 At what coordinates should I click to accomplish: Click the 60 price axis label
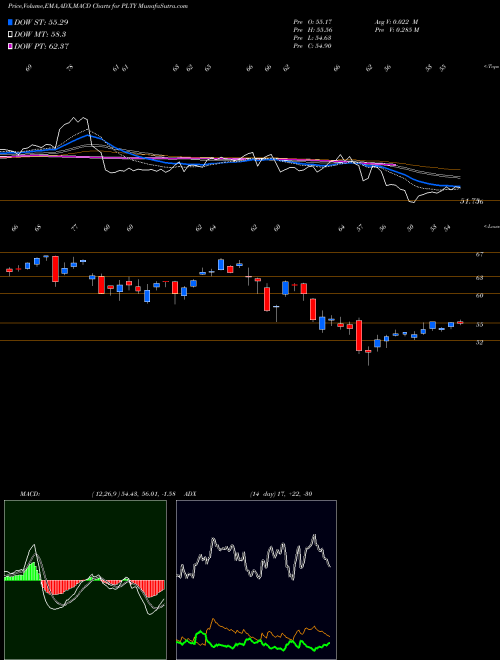(x=479, y=295)
